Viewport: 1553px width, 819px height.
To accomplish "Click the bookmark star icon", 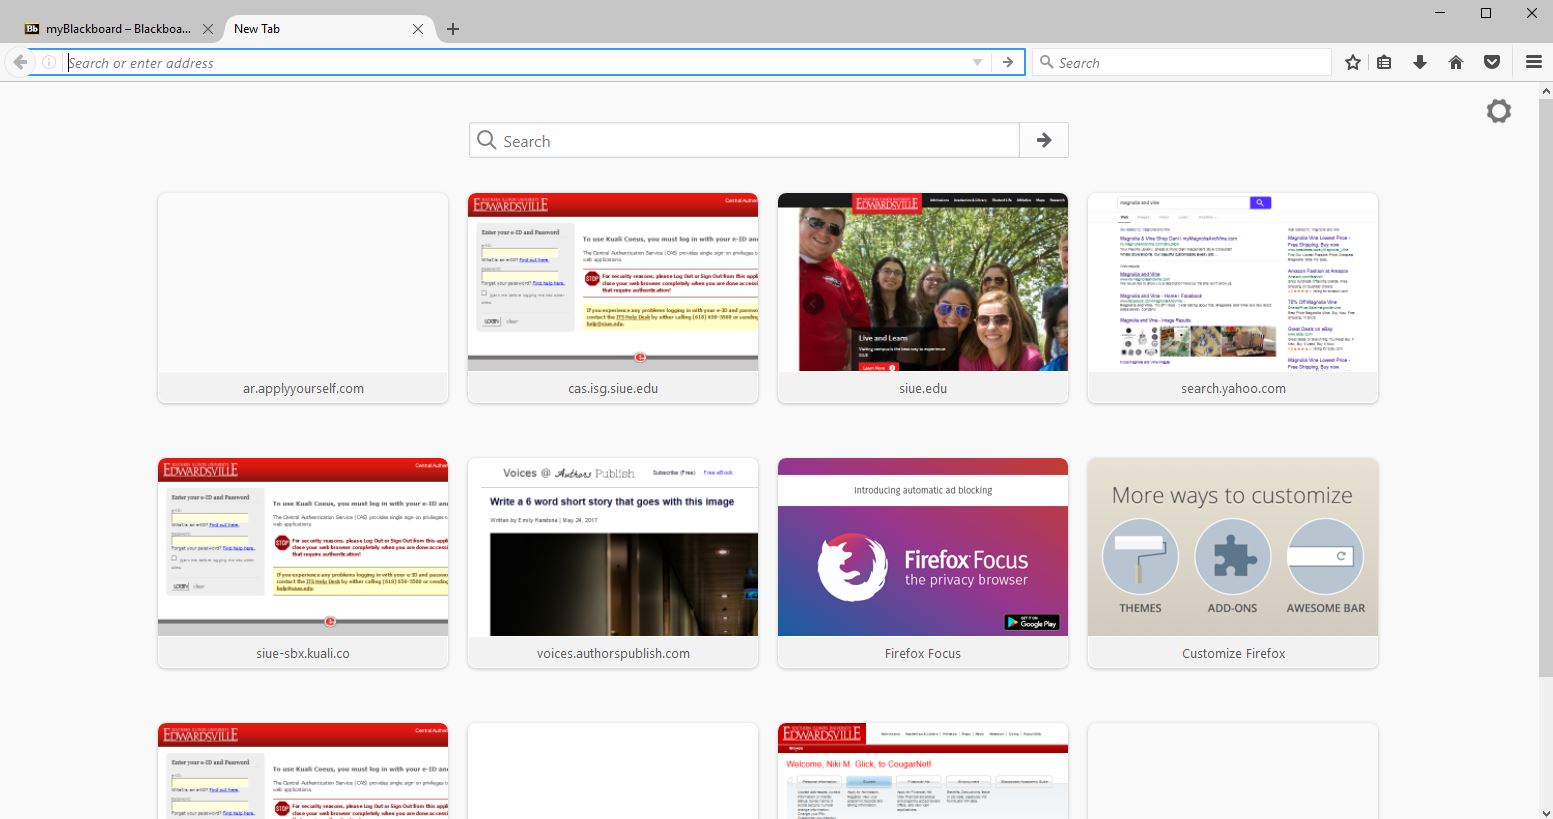I will tap(1353, 62).
